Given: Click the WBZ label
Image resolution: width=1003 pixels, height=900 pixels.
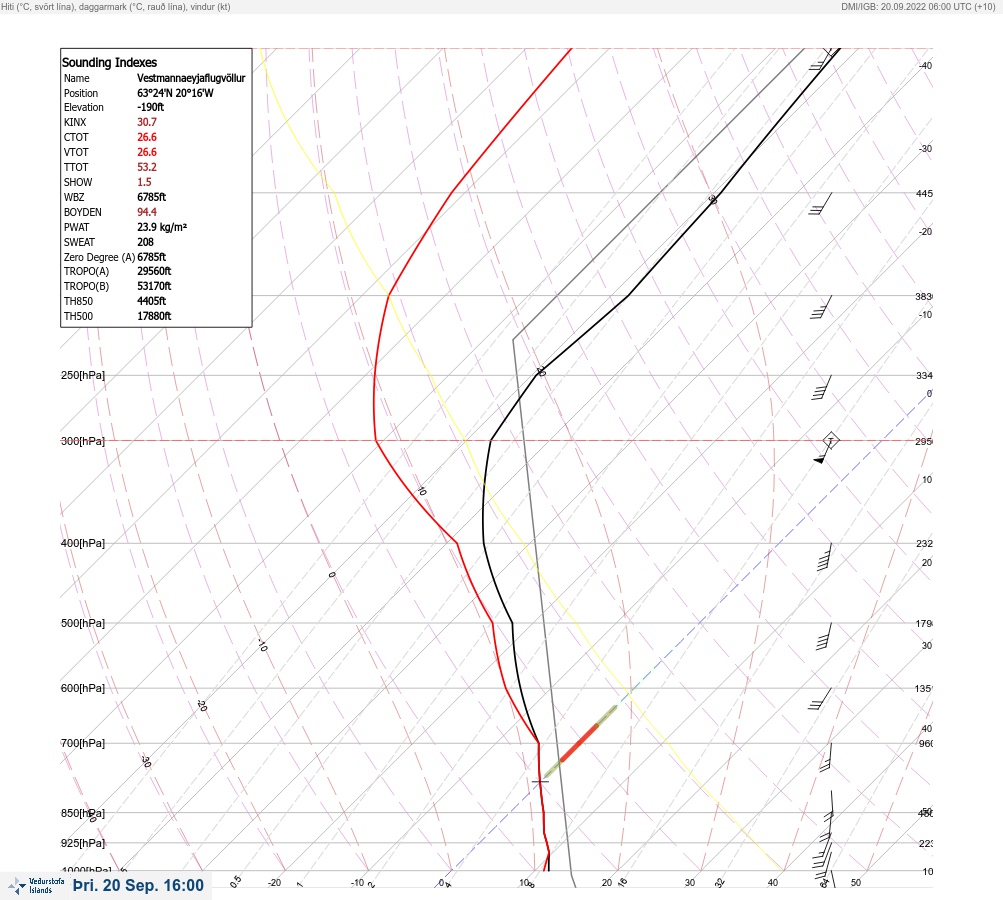Looking at the screenshot, I should click(x=74, y=197).
